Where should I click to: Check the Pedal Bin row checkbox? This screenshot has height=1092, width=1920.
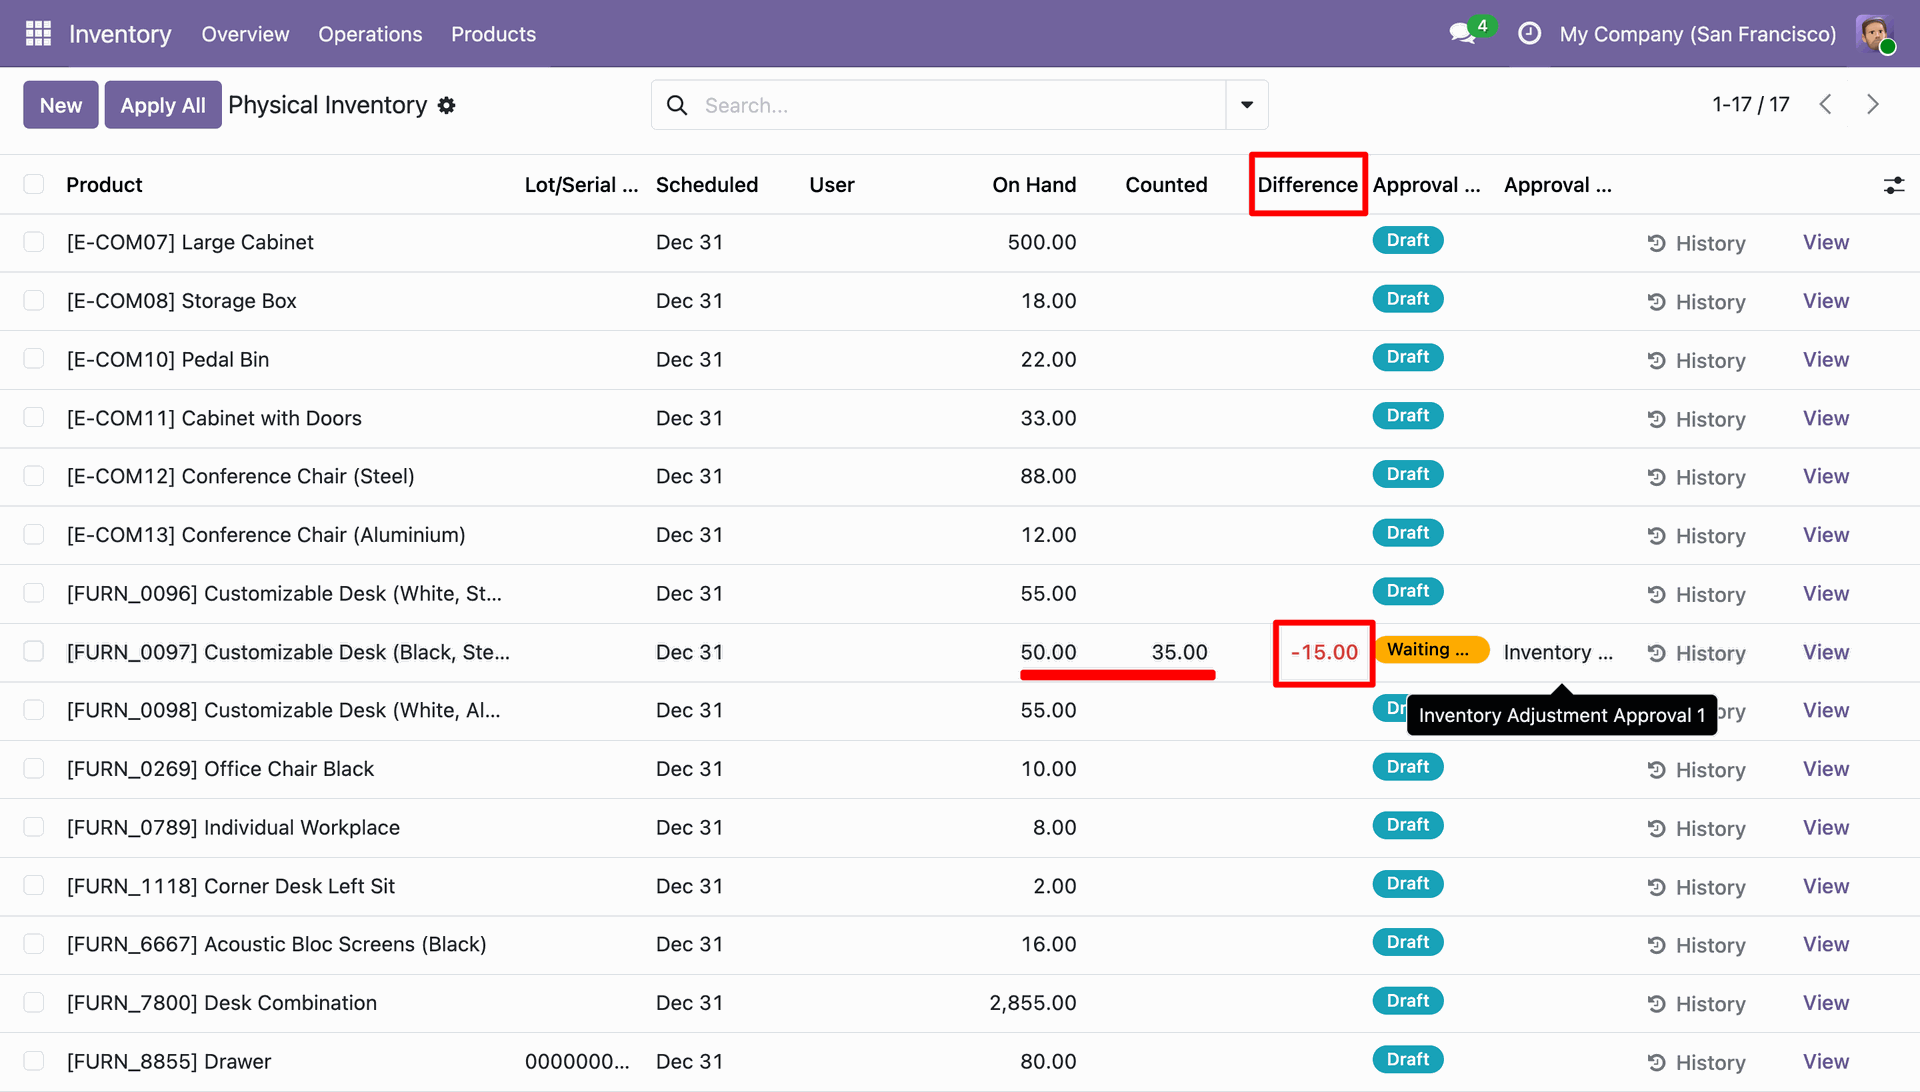[34, 359]
